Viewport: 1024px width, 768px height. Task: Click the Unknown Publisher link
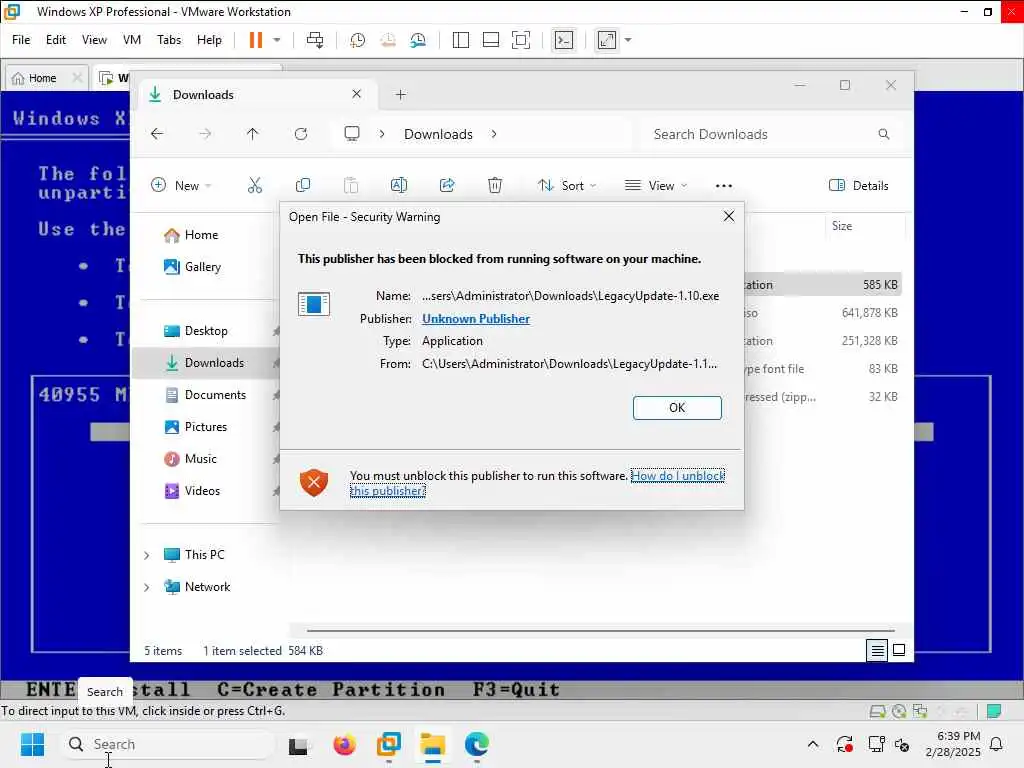pos(476,319)
